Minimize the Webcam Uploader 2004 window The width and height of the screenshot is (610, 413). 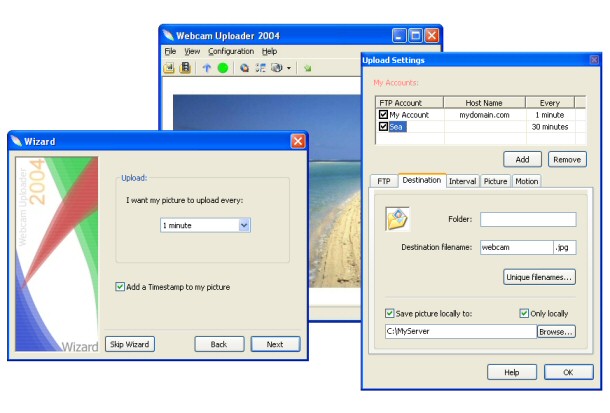[399, 35]
